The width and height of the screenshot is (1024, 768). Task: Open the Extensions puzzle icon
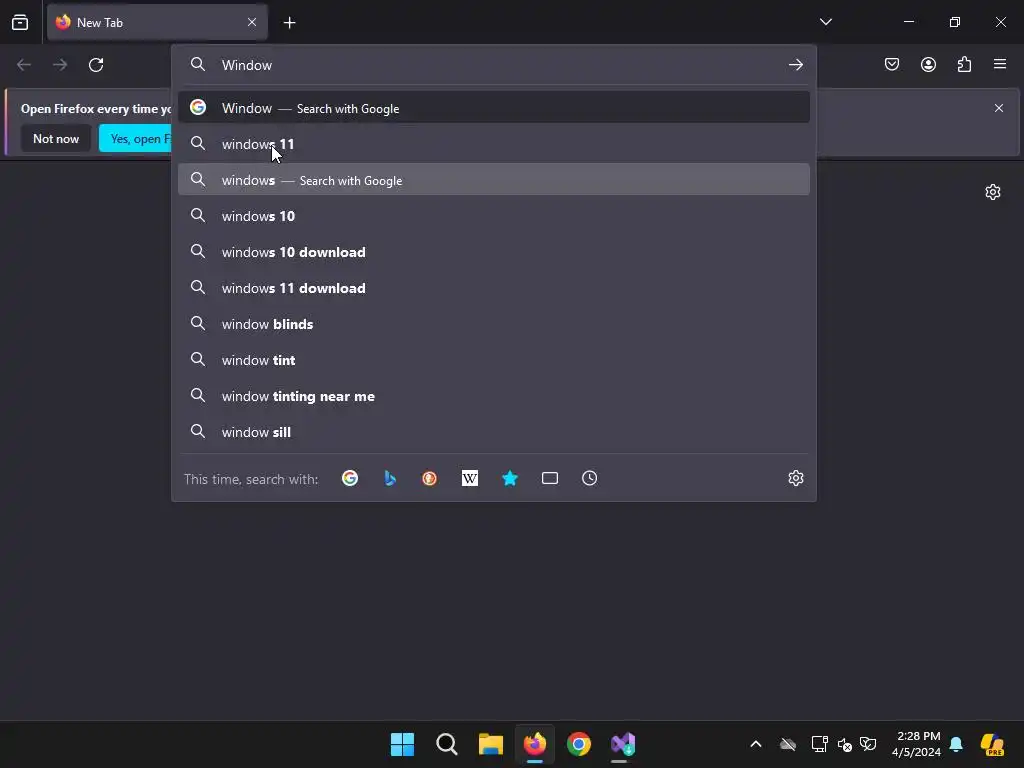click(x=964, y=64)
